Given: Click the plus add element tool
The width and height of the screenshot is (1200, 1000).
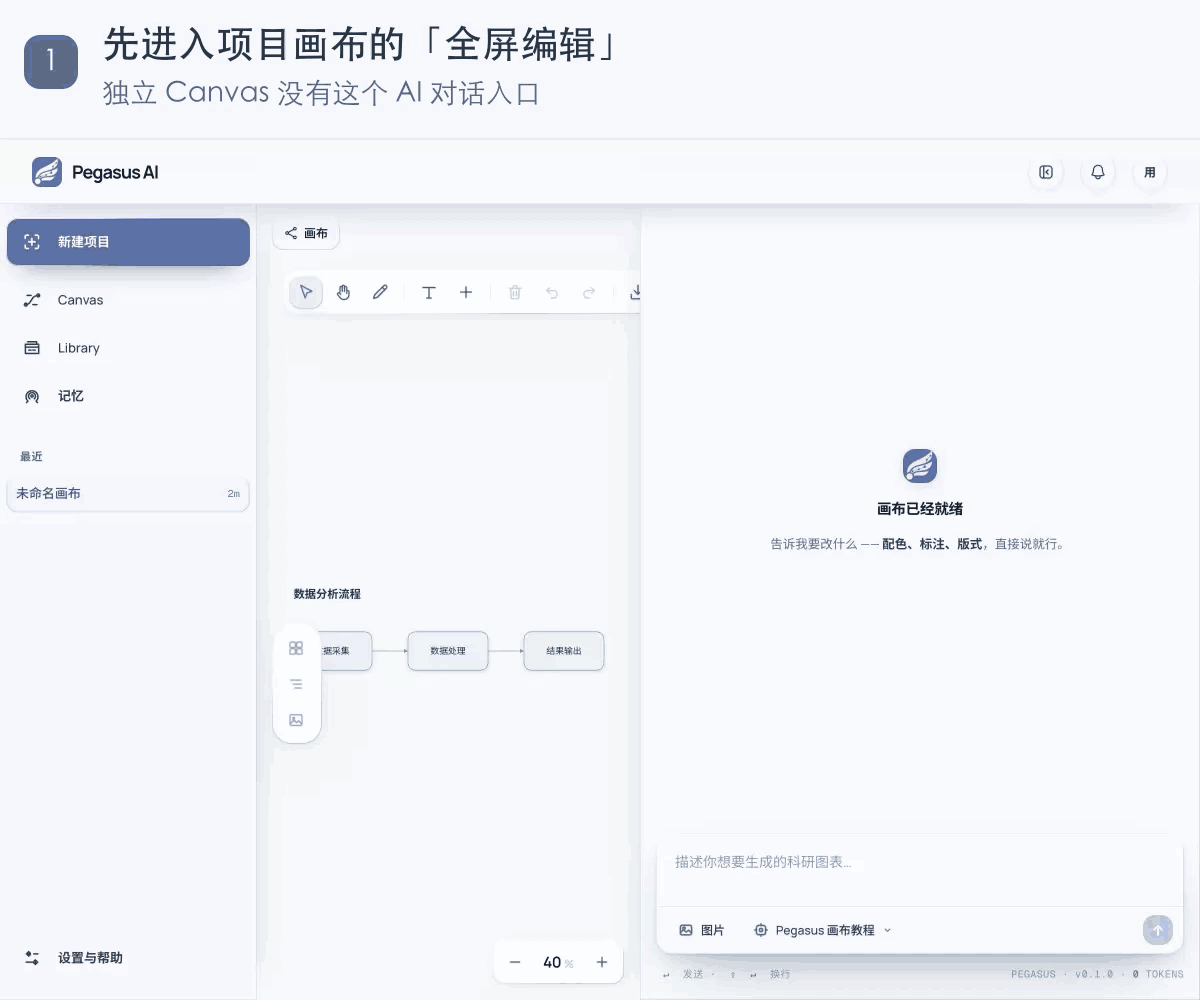Looking at the screenshot, I should tap(466, 292).
